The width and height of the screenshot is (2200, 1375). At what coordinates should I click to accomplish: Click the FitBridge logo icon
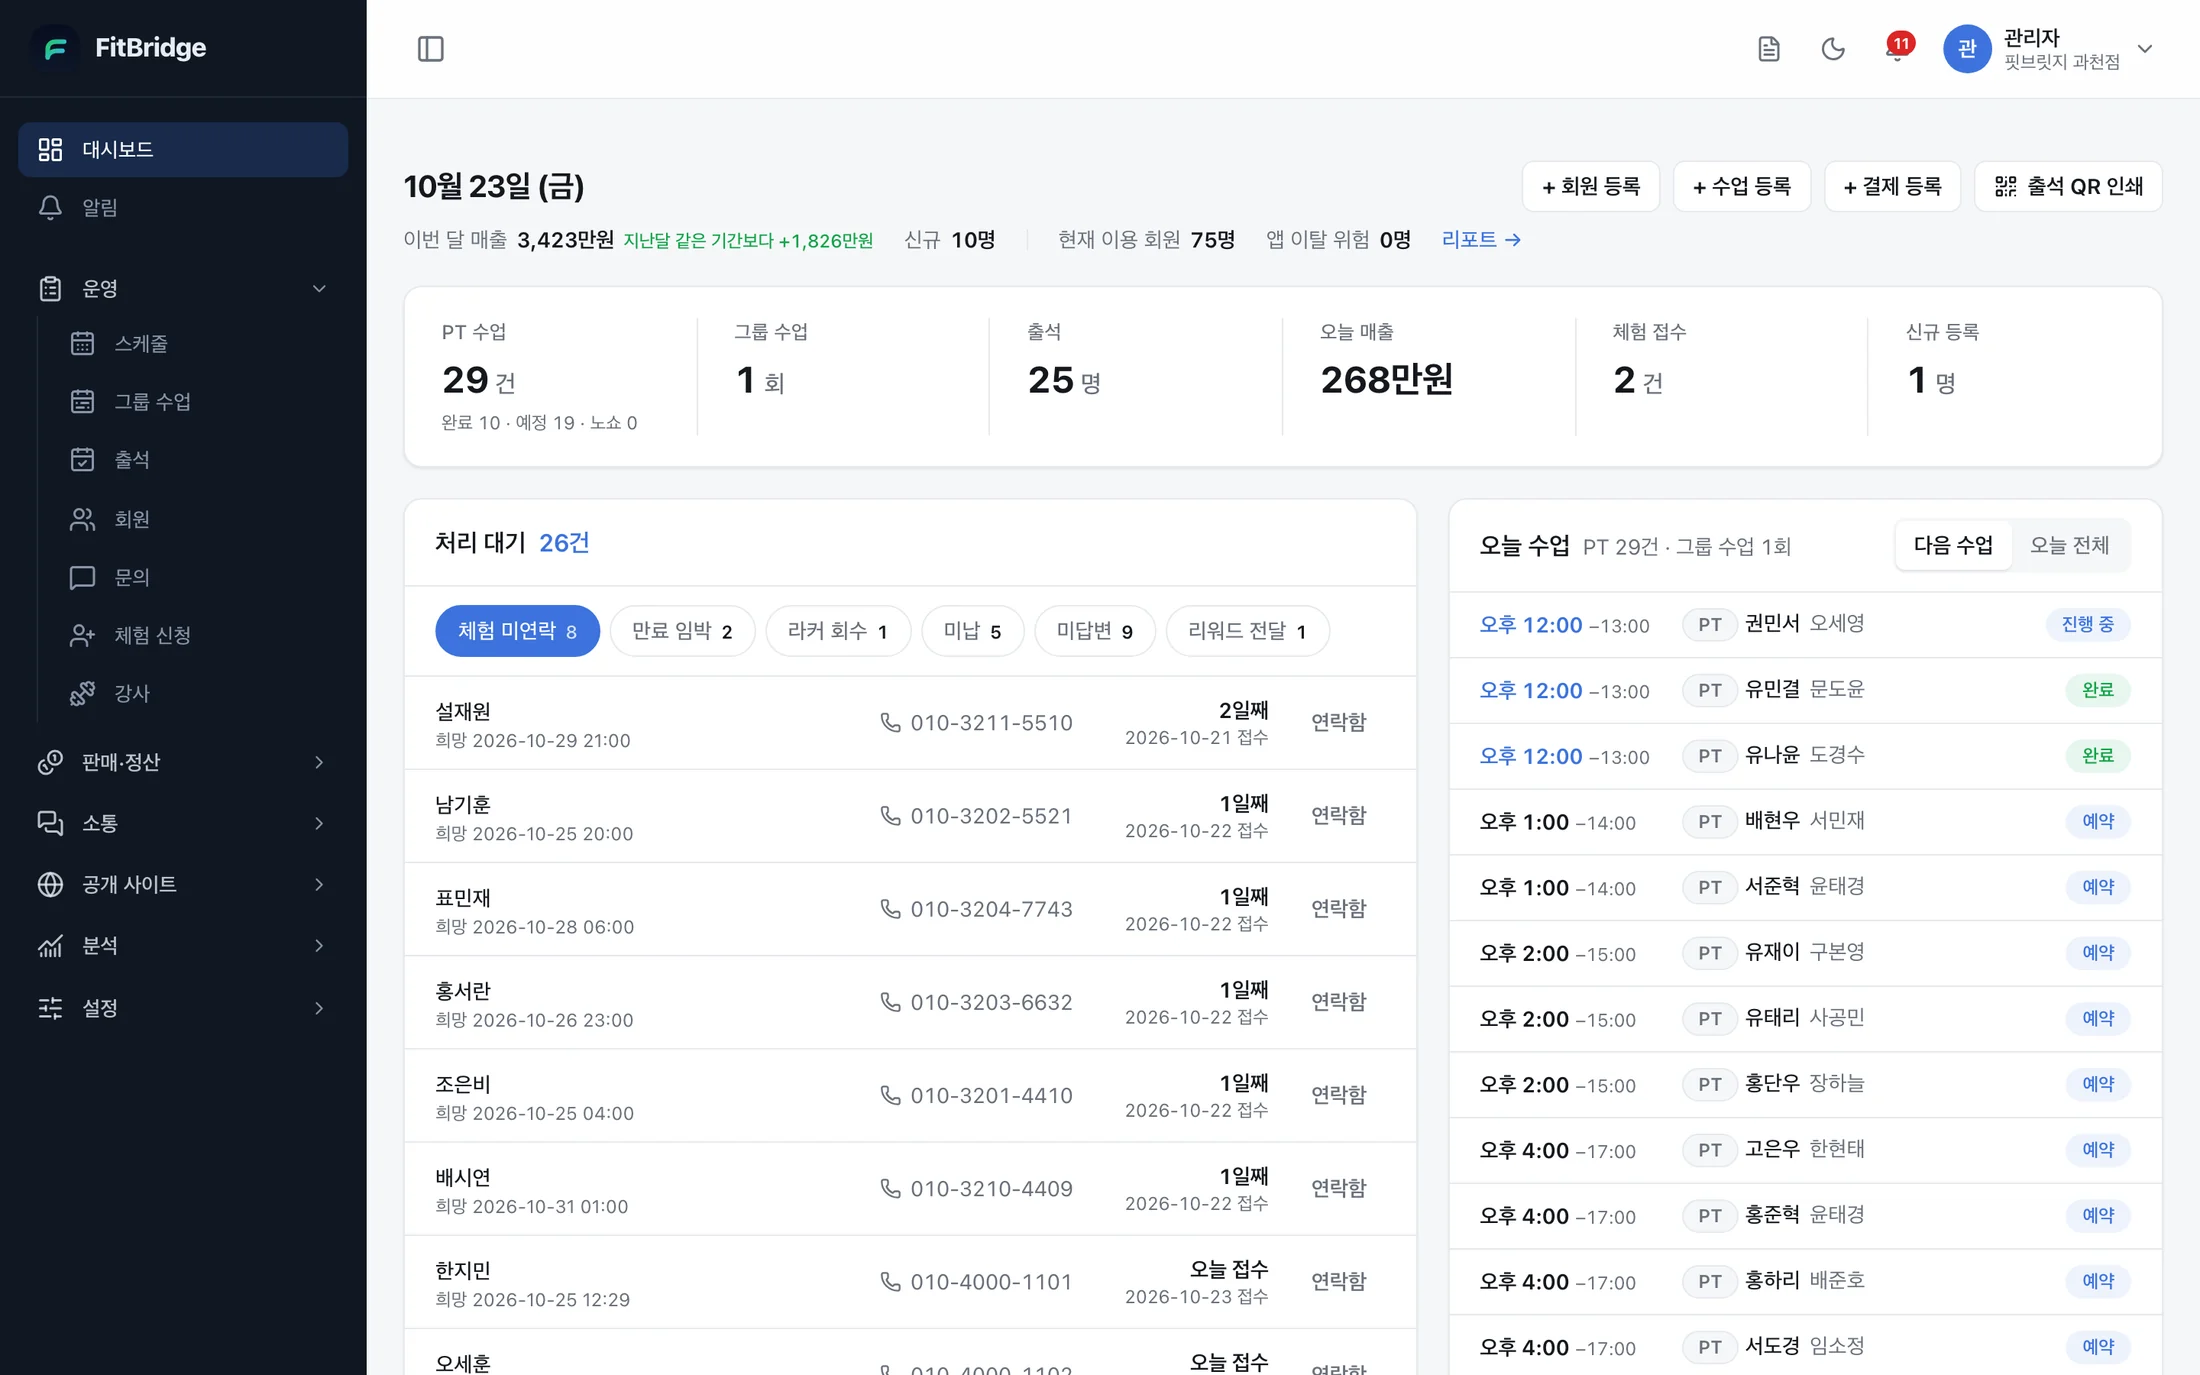[55, 47]
